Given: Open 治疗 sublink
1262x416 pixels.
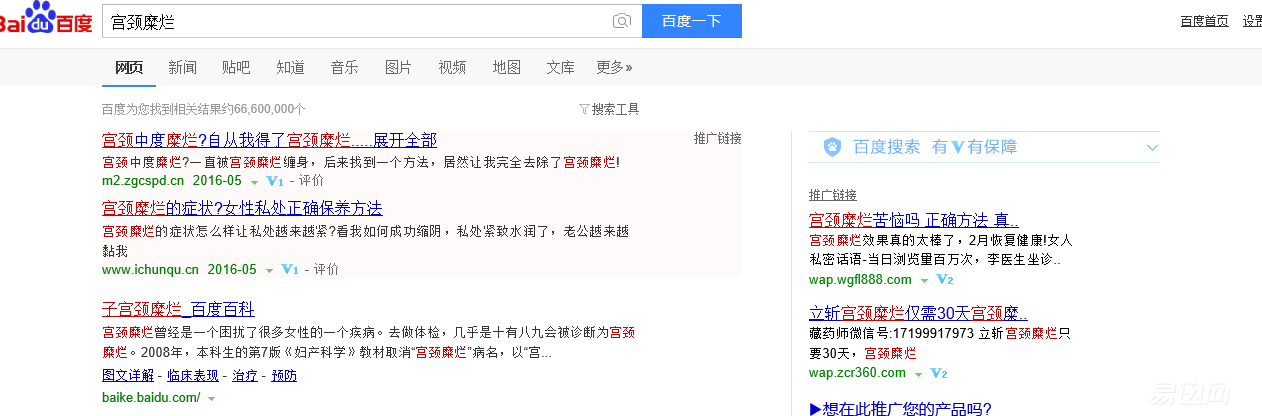Looking at the screenshot, I should tap(244, 375).
